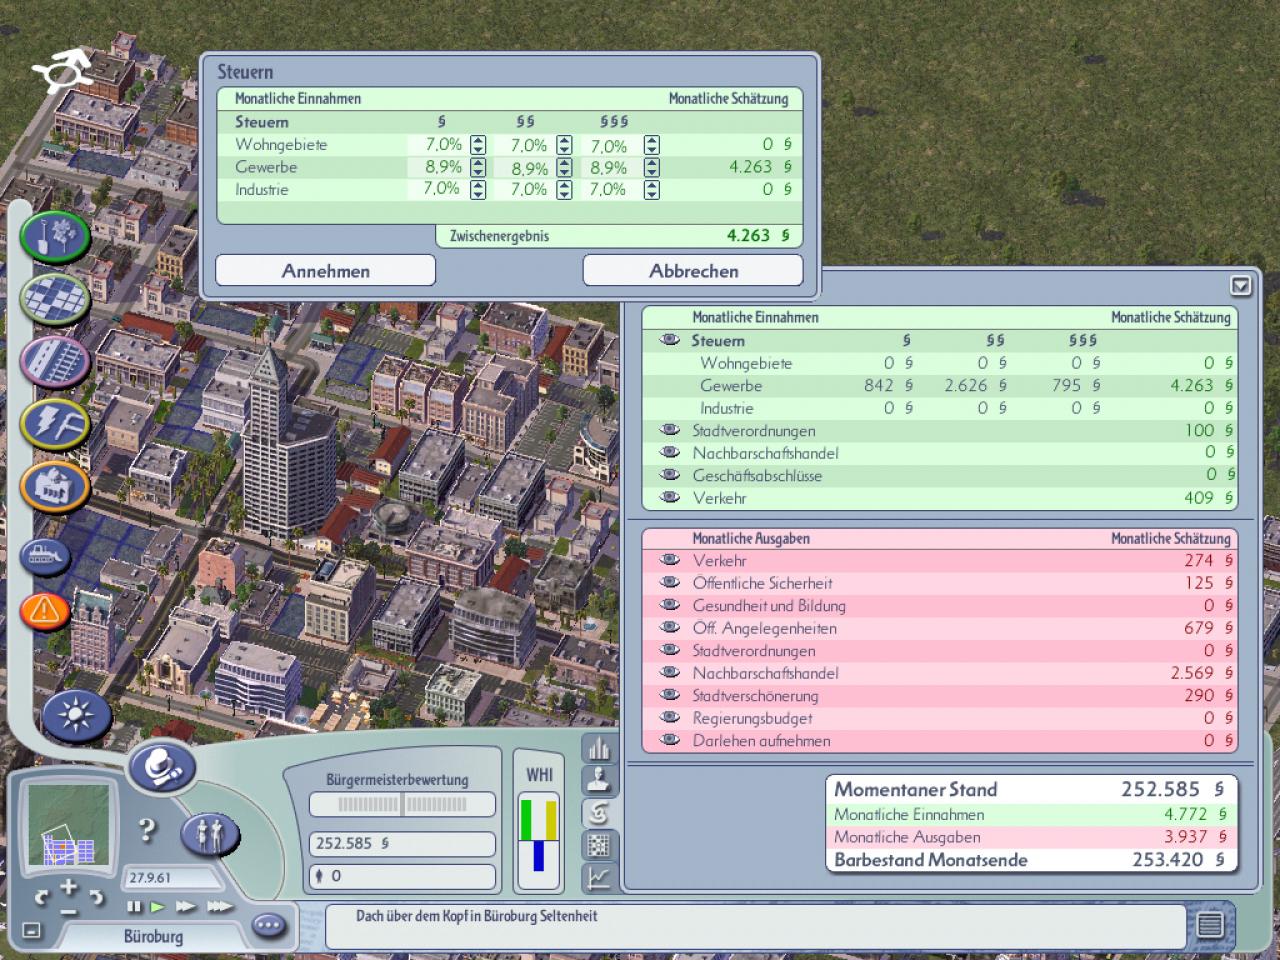
Task: Toggle the eye for Darlehen aufnehmen
Action: 670,740
